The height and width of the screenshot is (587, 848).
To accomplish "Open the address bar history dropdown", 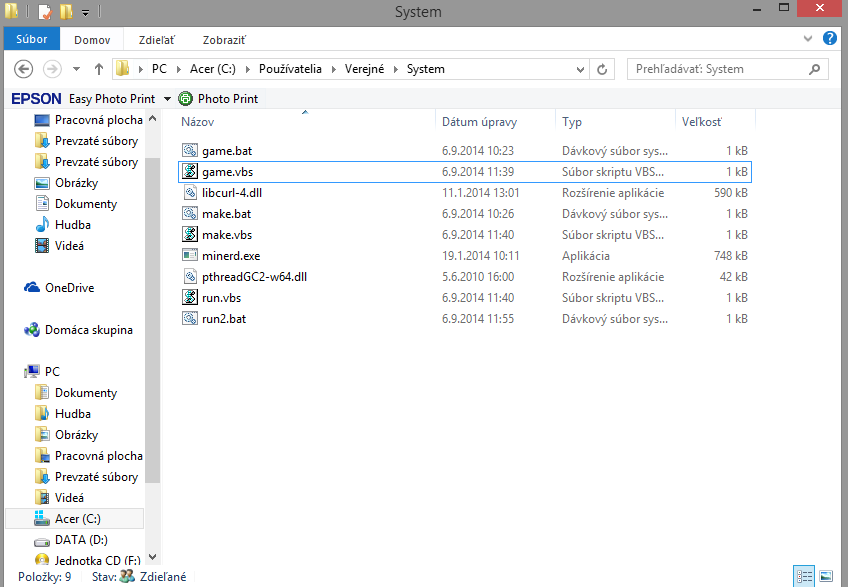I will pos(579,70).
